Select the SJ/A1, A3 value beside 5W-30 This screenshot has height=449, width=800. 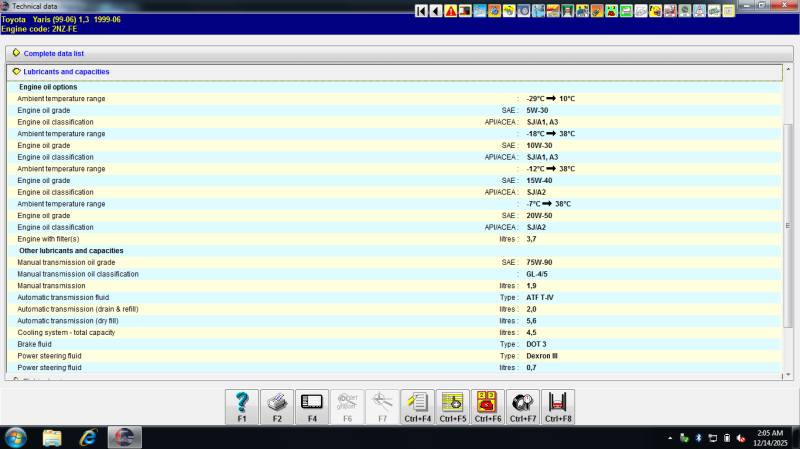[542, 122]
